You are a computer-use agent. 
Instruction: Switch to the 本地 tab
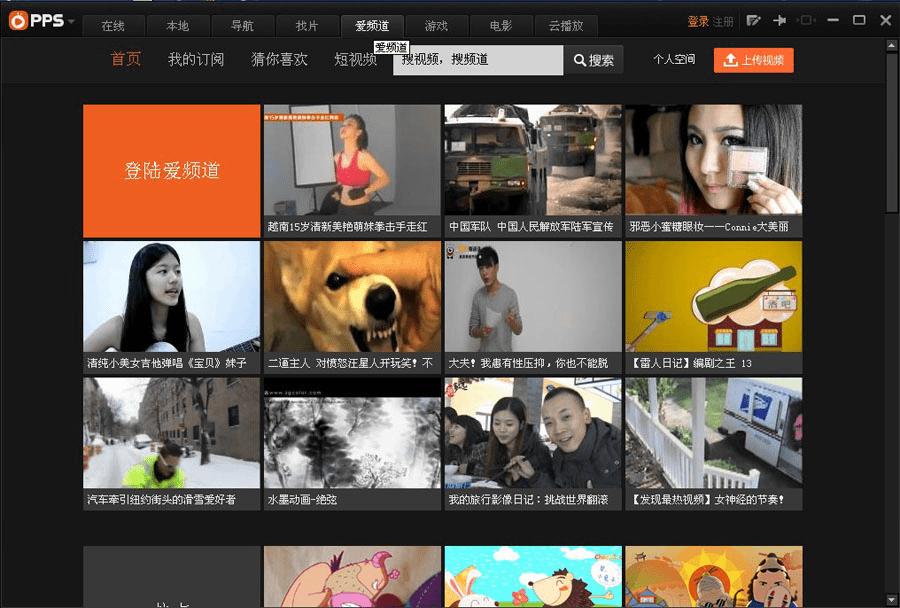[x=177, y=26]
